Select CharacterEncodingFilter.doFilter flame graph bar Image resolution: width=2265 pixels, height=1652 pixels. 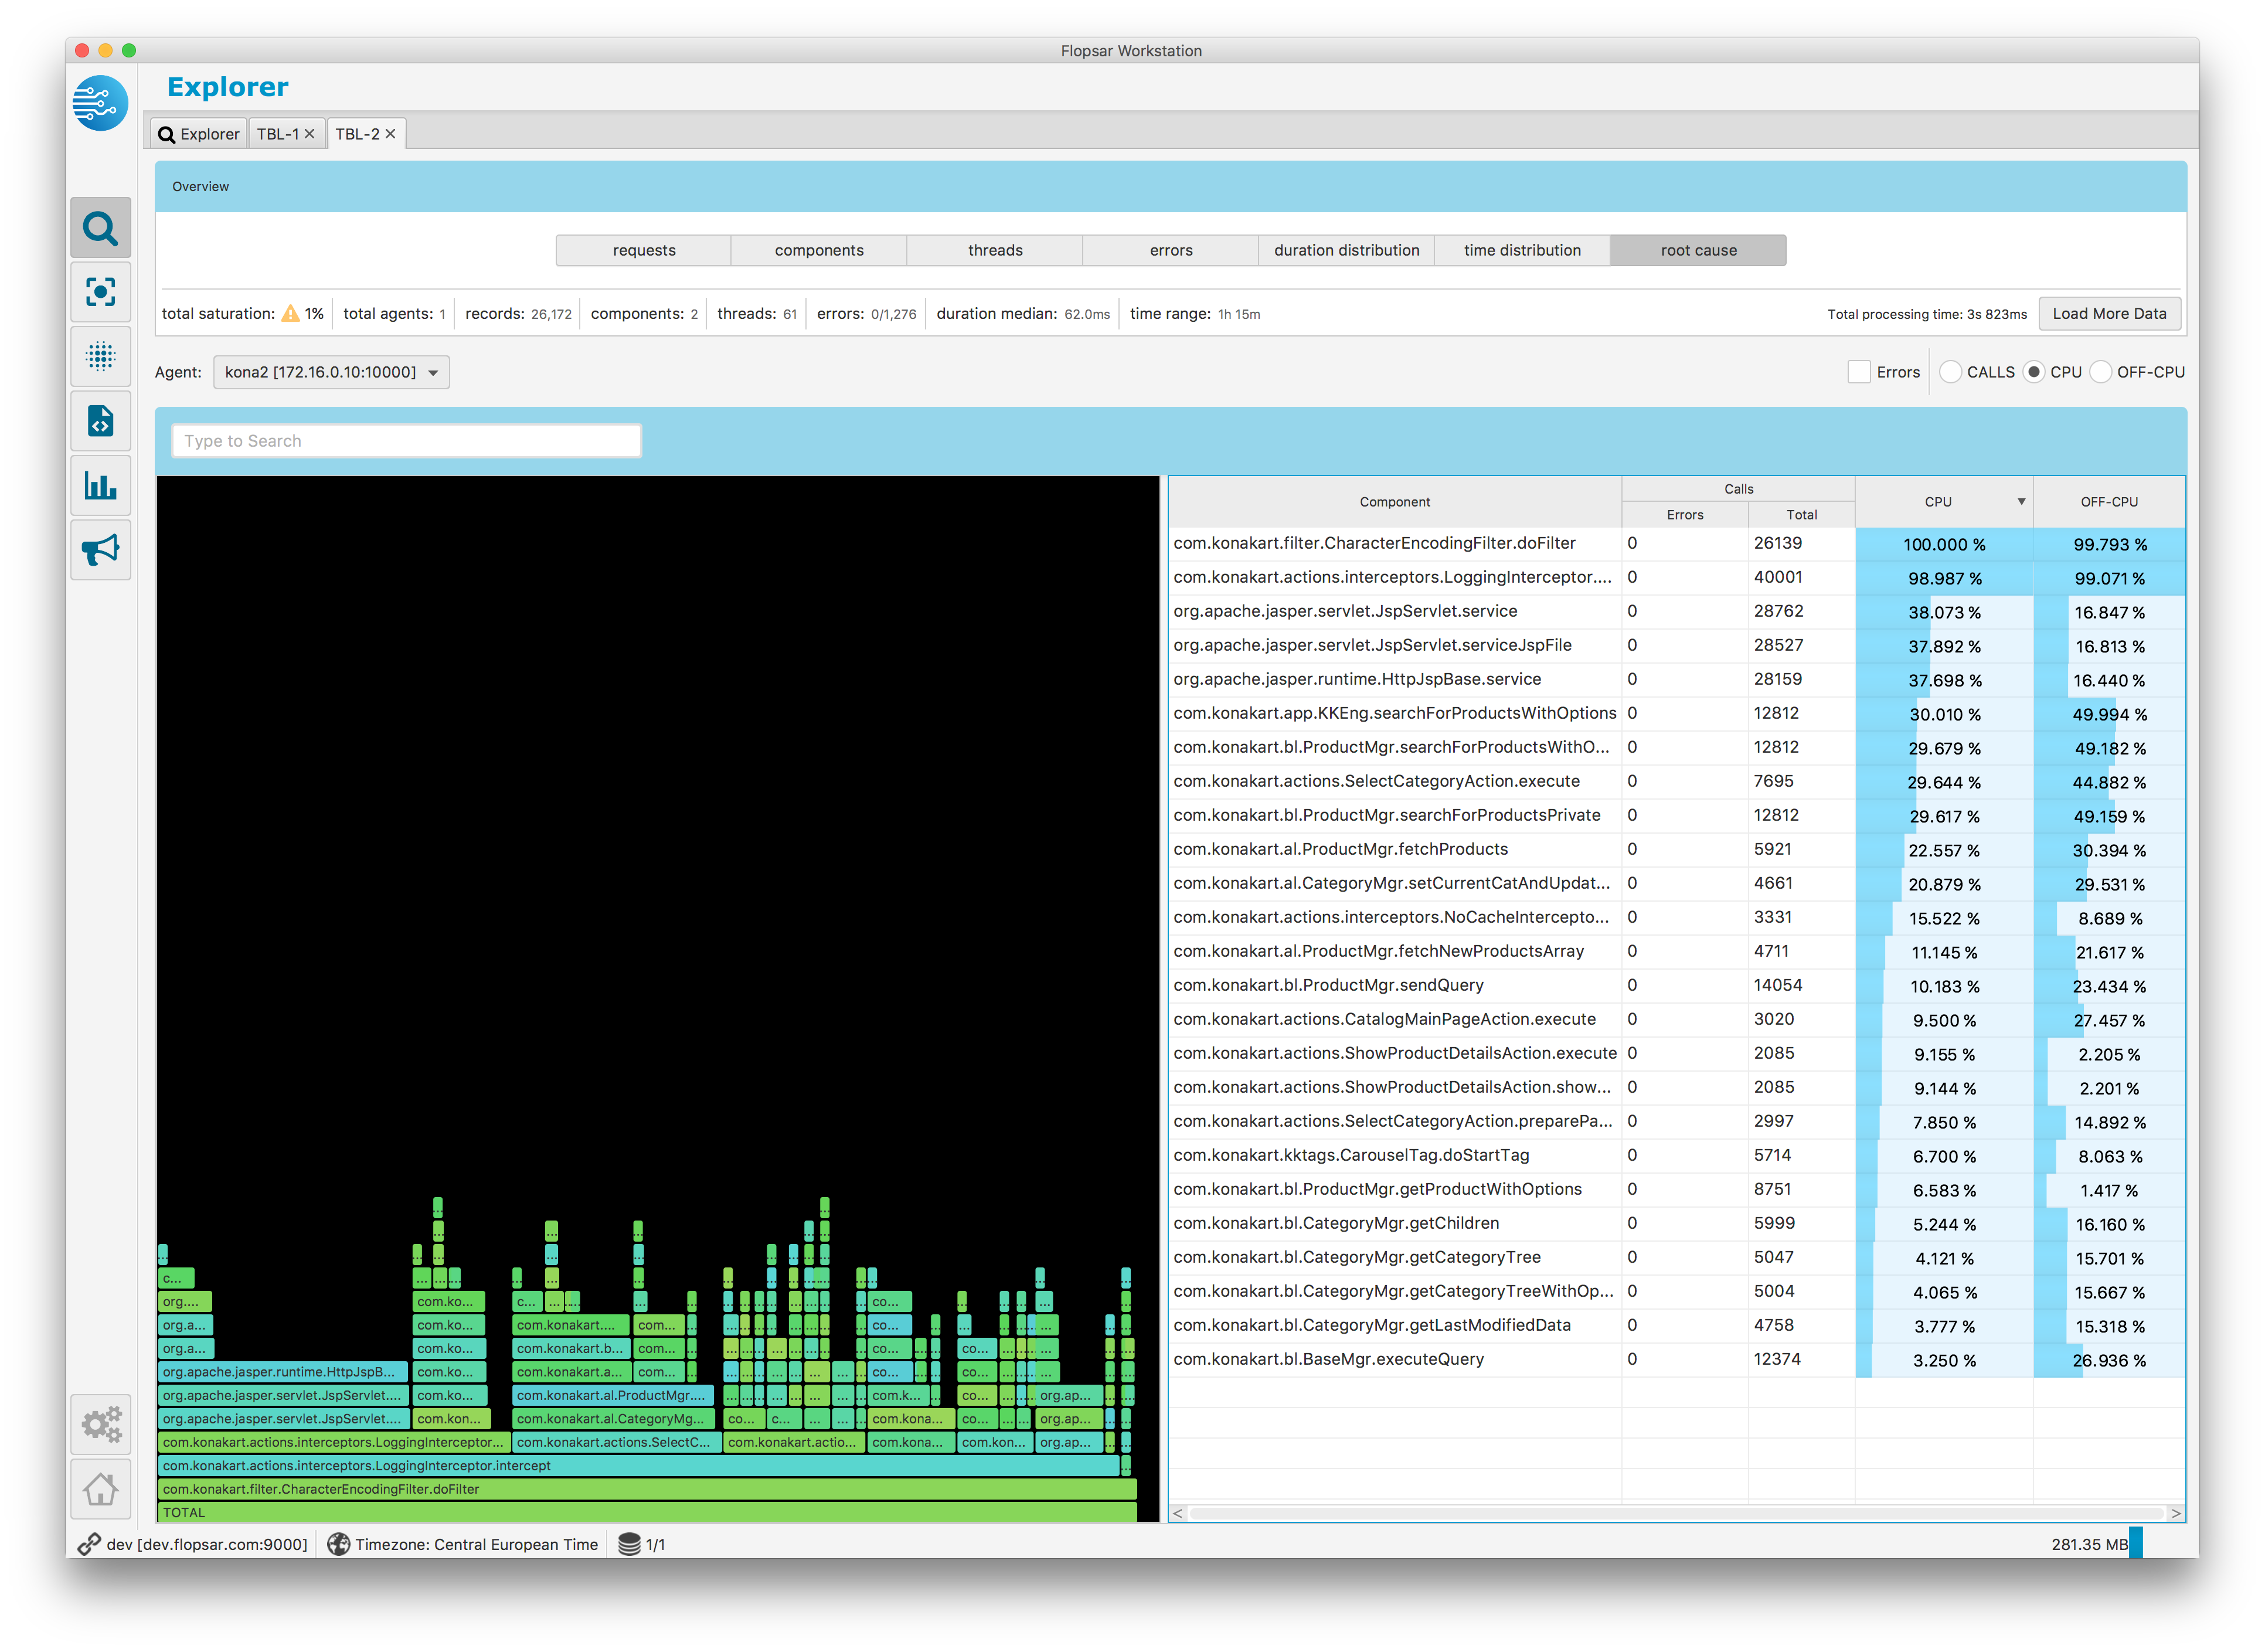tap(647, 1489)
